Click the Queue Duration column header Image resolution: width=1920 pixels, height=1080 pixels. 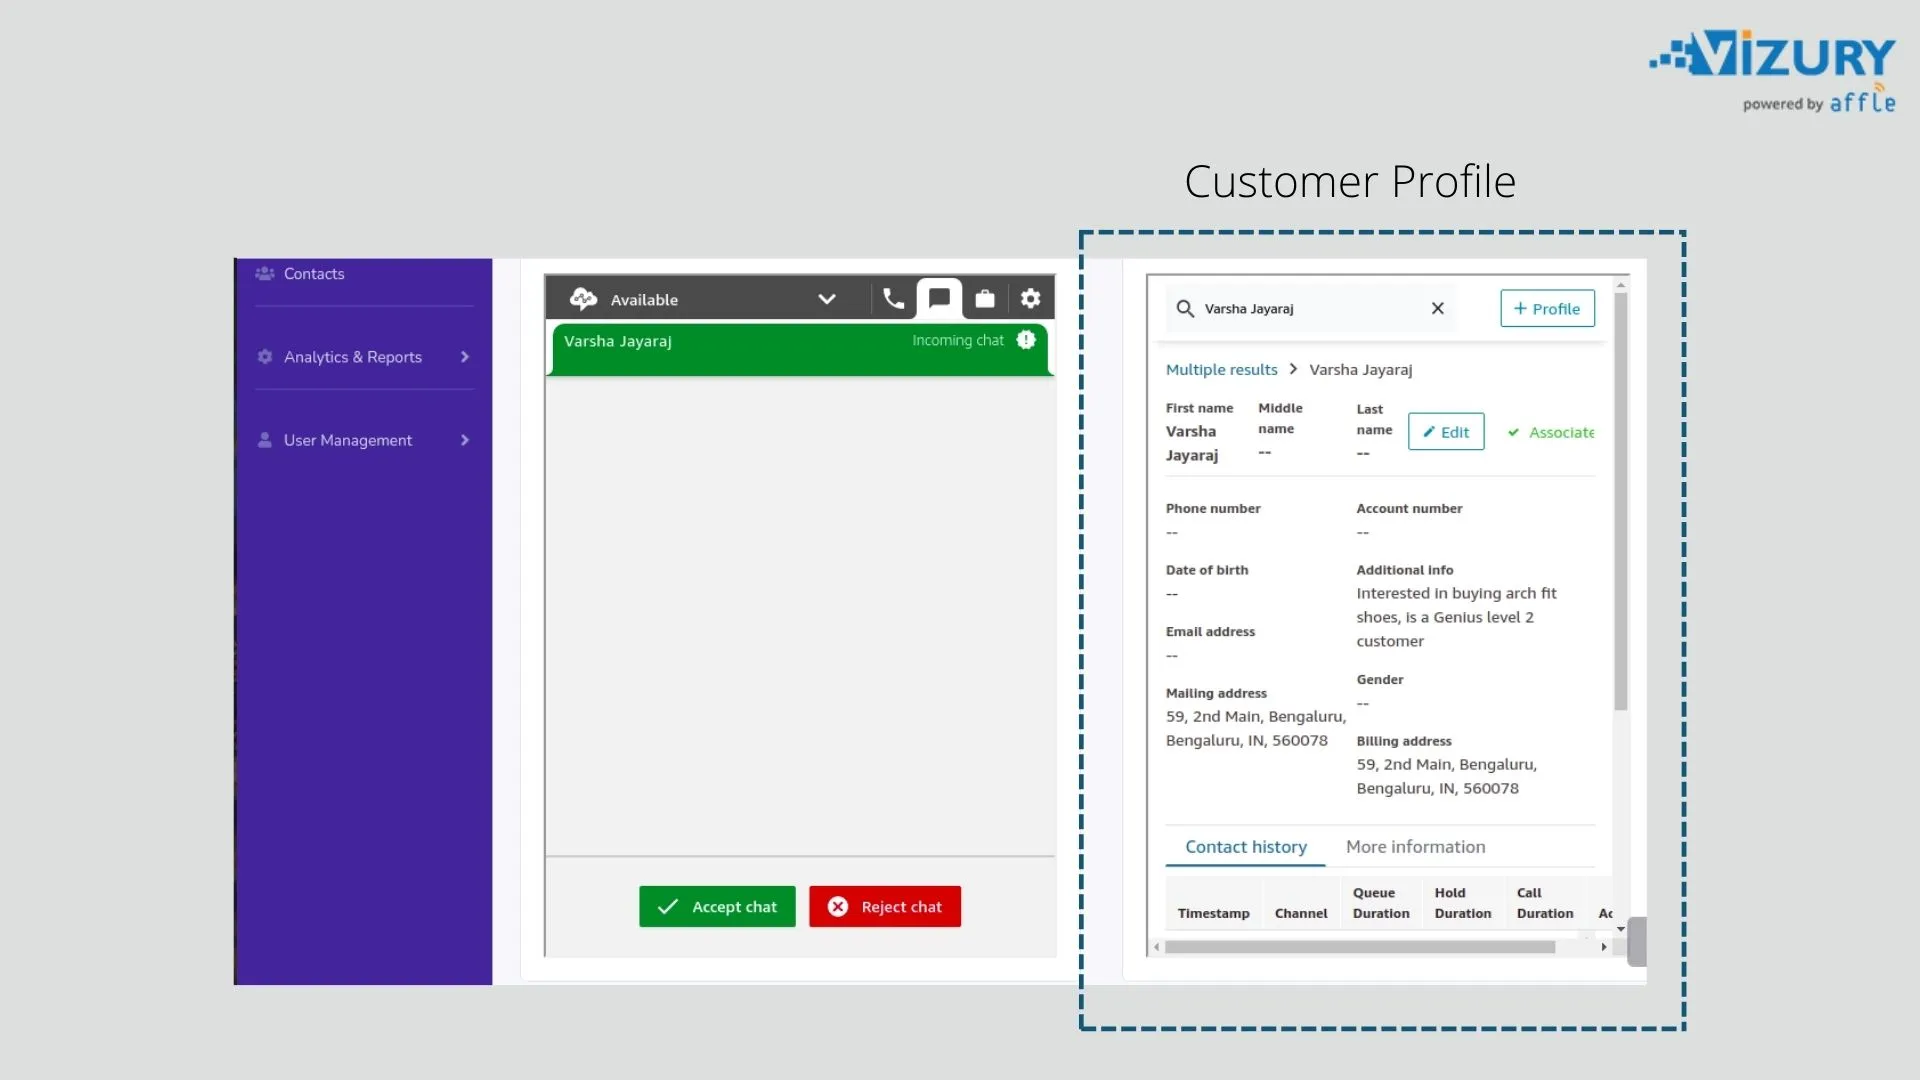point(1381,903)
